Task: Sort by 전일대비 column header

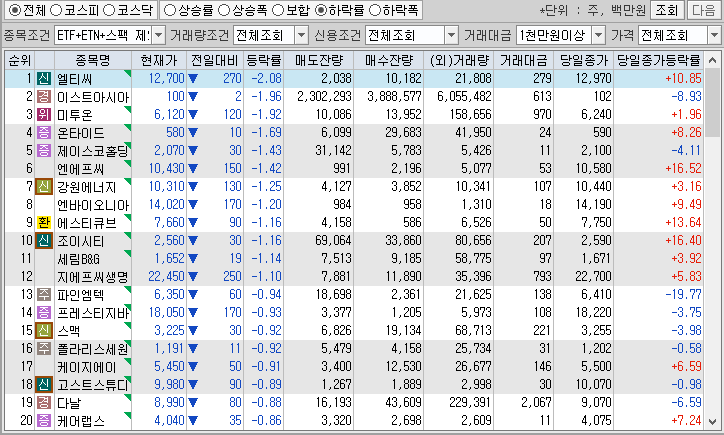Action: [215, 60]
